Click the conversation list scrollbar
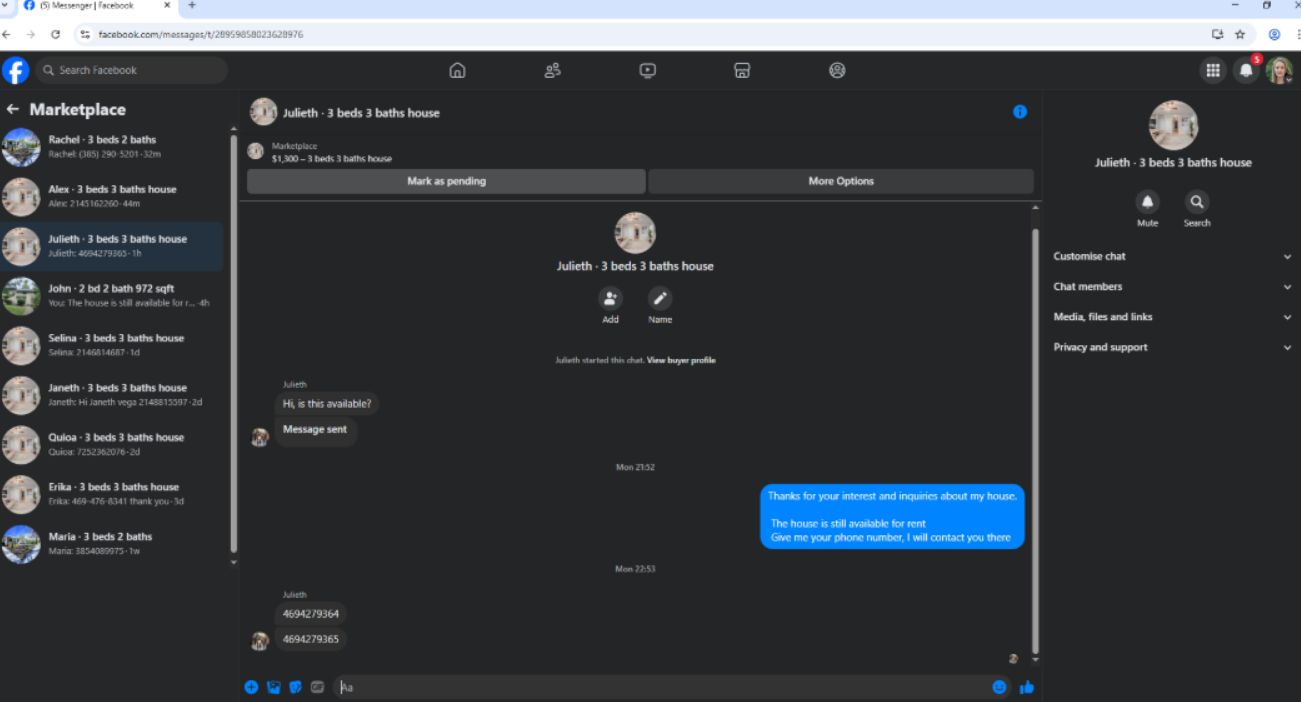 [x=234, y=345]
